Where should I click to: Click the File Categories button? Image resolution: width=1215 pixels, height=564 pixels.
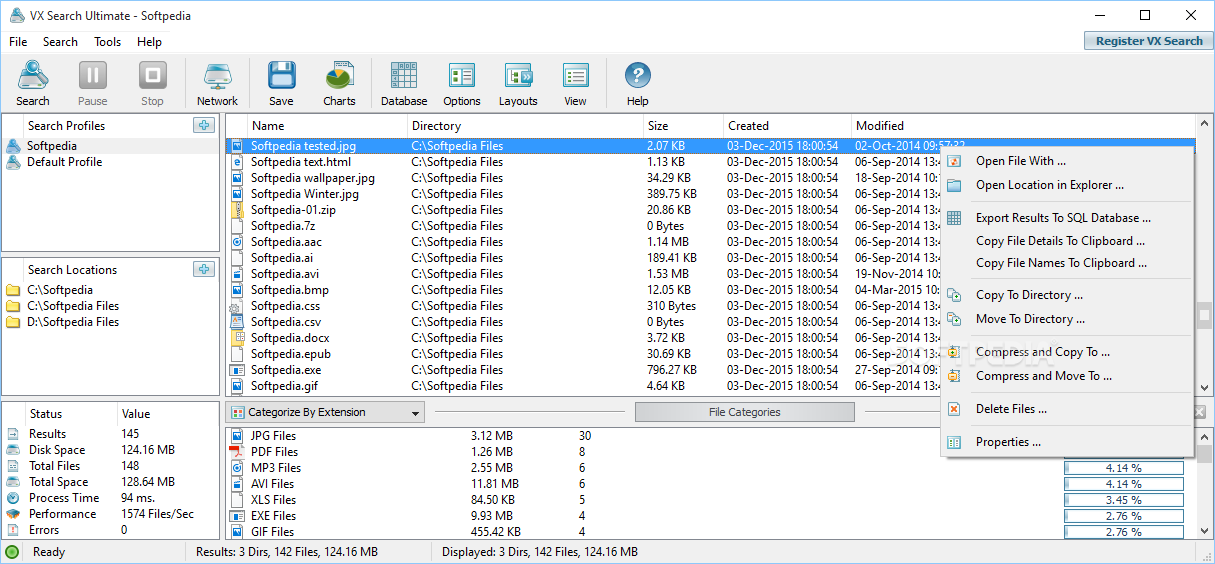click(x=744, y=412)
